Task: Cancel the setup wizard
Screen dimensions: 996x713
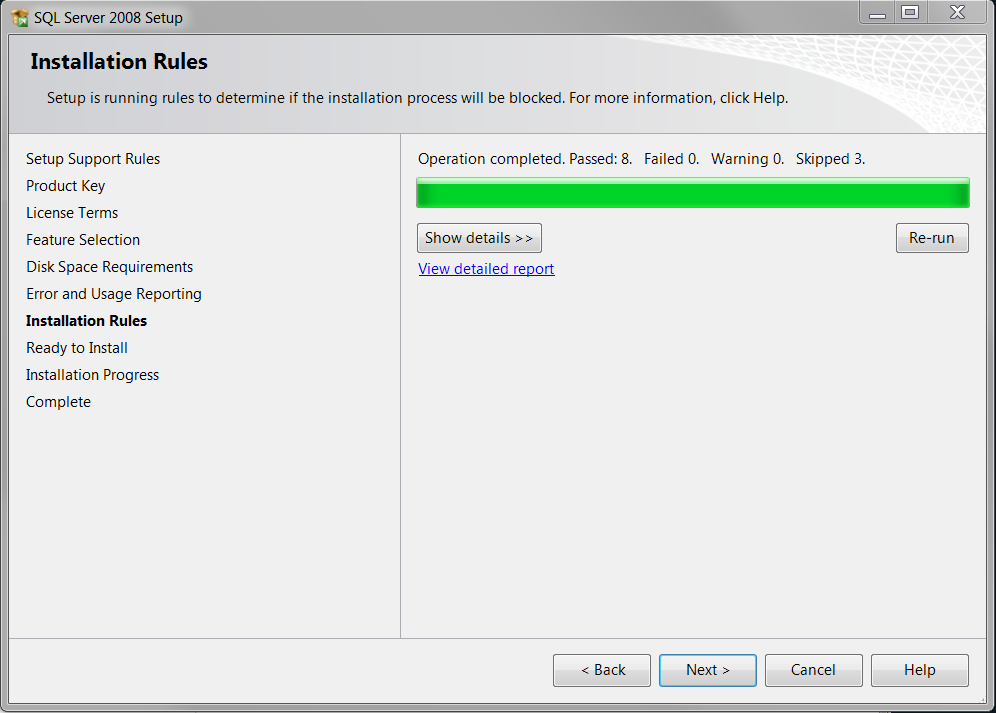Action: point(814,670)
